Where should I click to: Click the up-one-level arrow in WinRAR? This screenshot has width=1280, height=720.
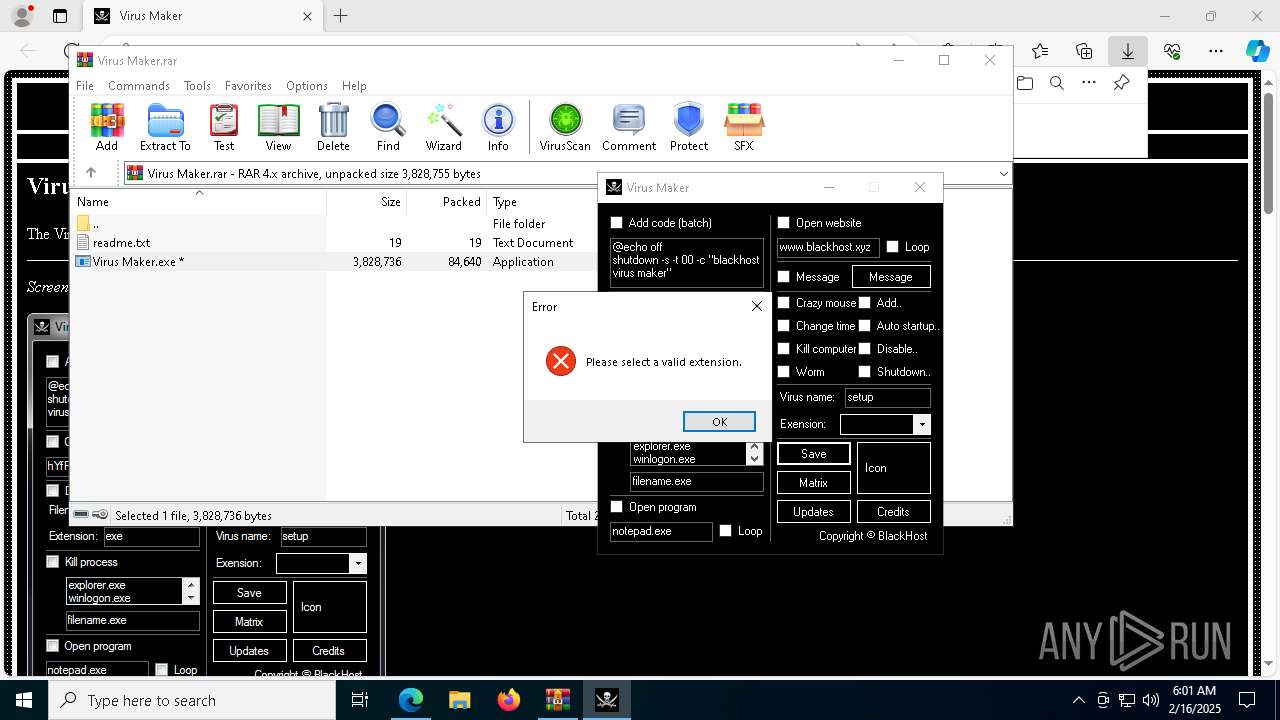coord(90,173)
